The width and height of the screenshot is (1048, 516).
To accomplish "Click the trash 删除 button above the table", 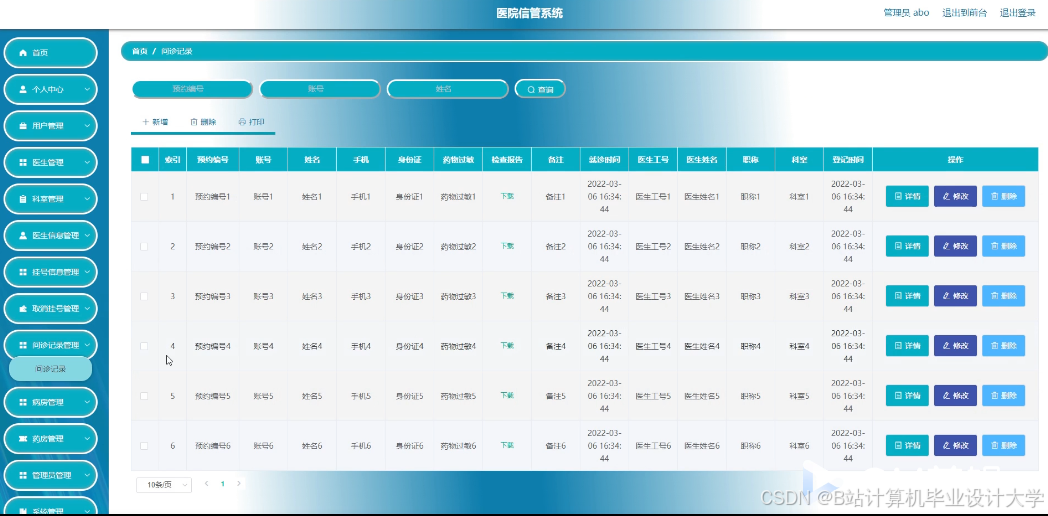I will 203,122.
